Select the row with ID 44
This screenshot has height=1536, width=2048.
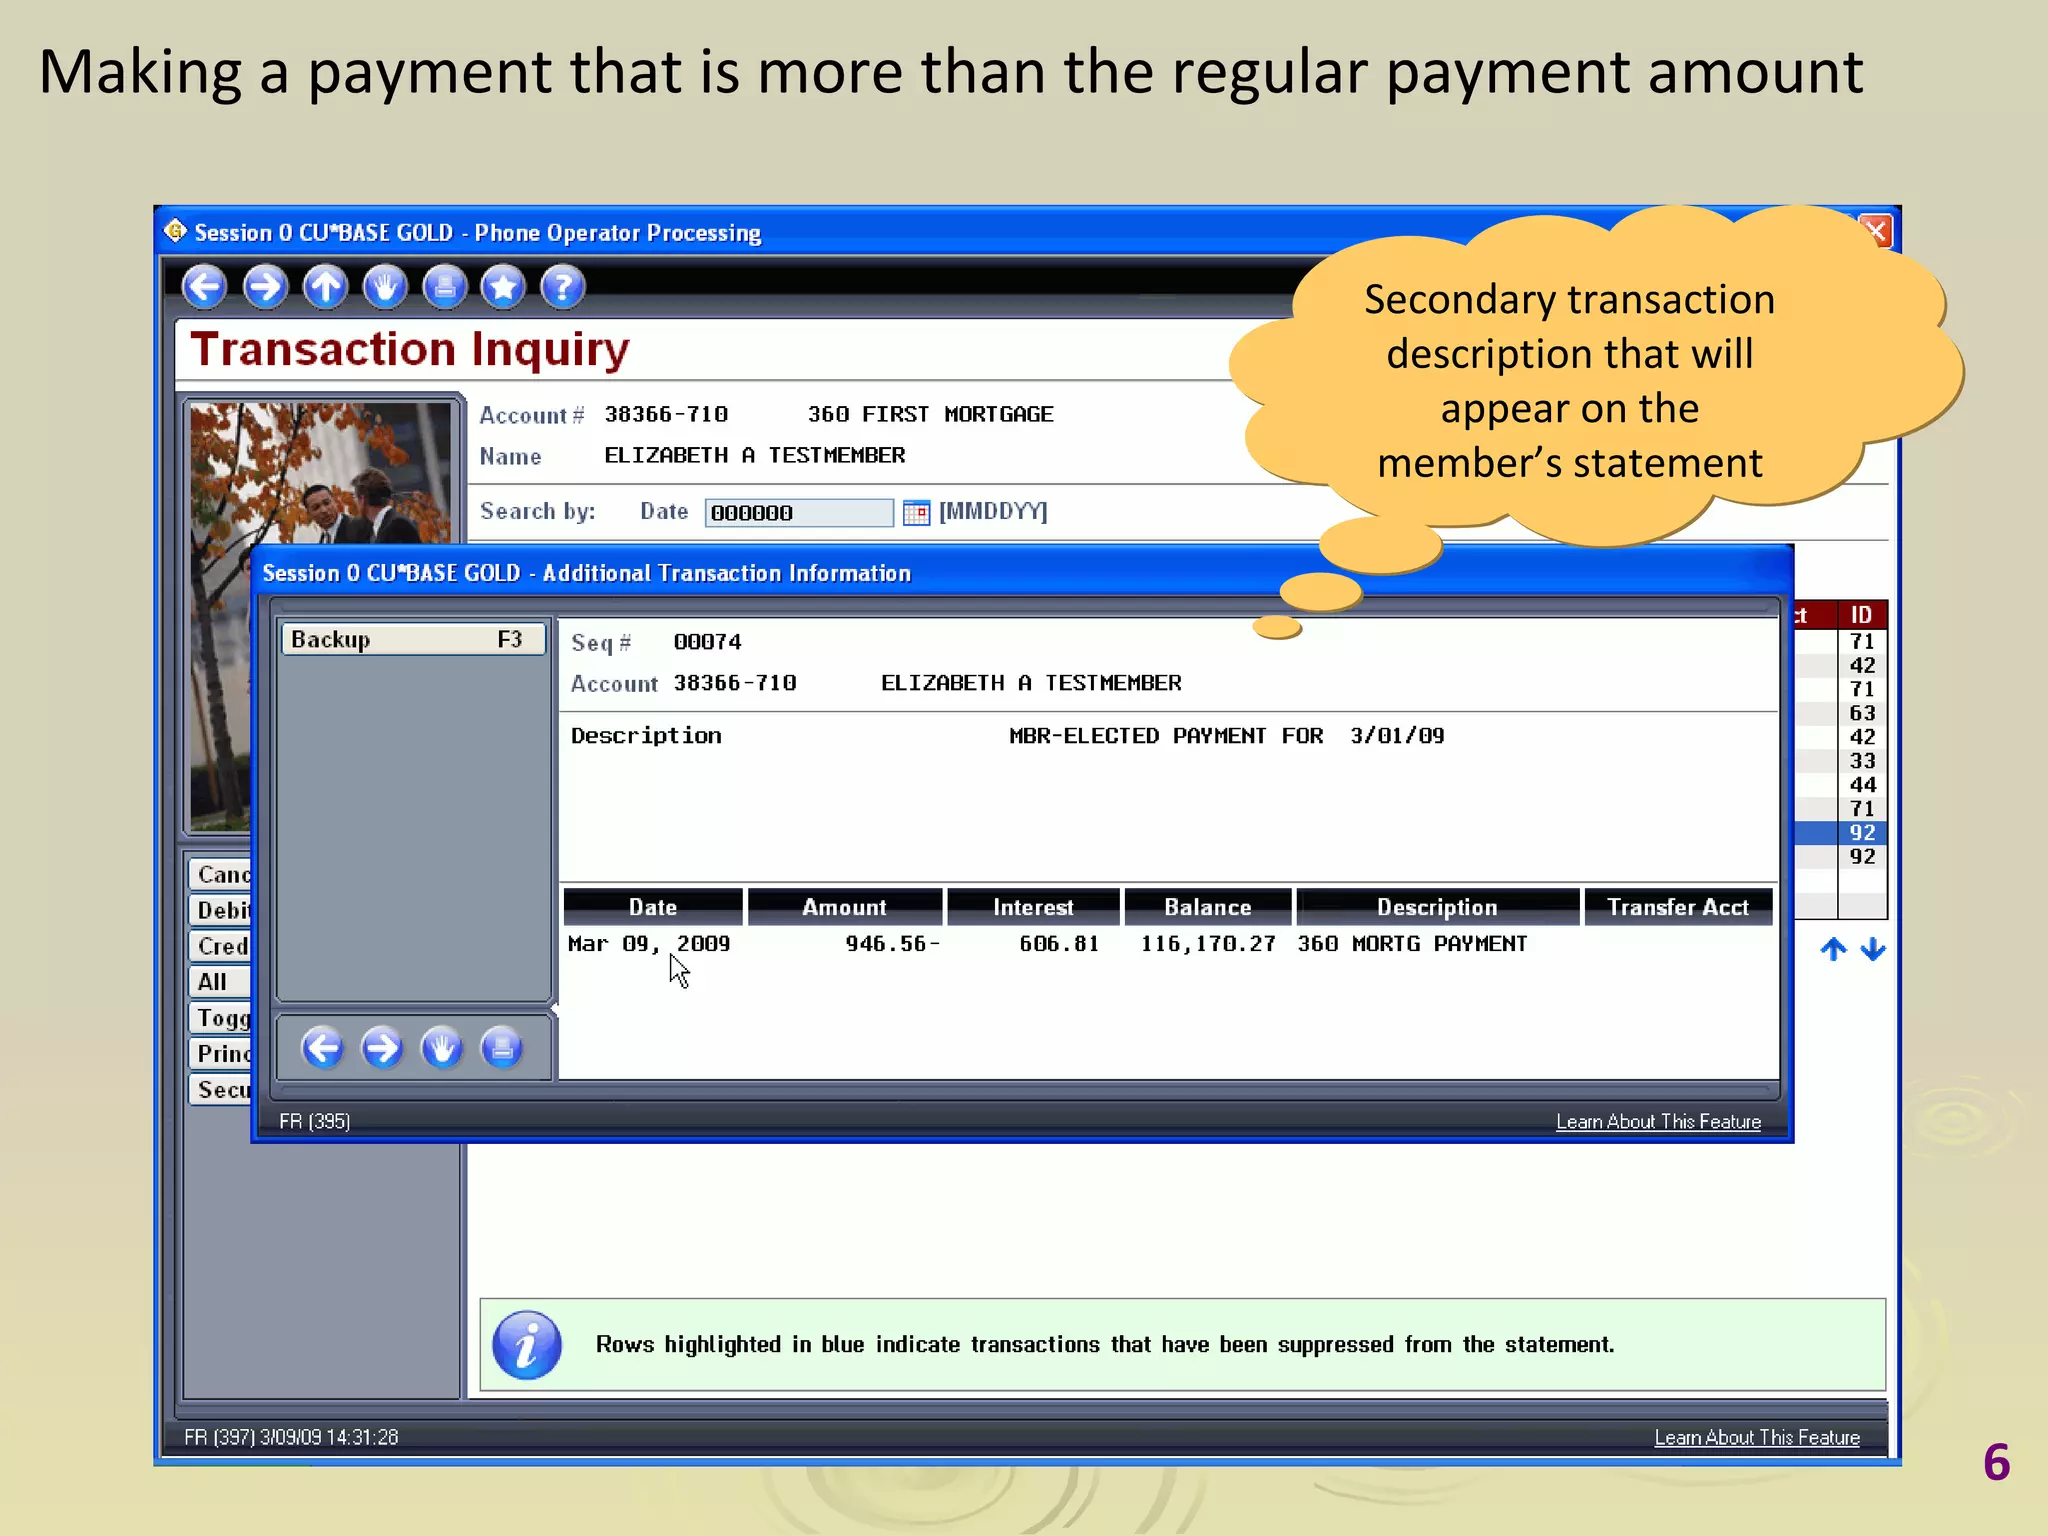pos(1841,785)
